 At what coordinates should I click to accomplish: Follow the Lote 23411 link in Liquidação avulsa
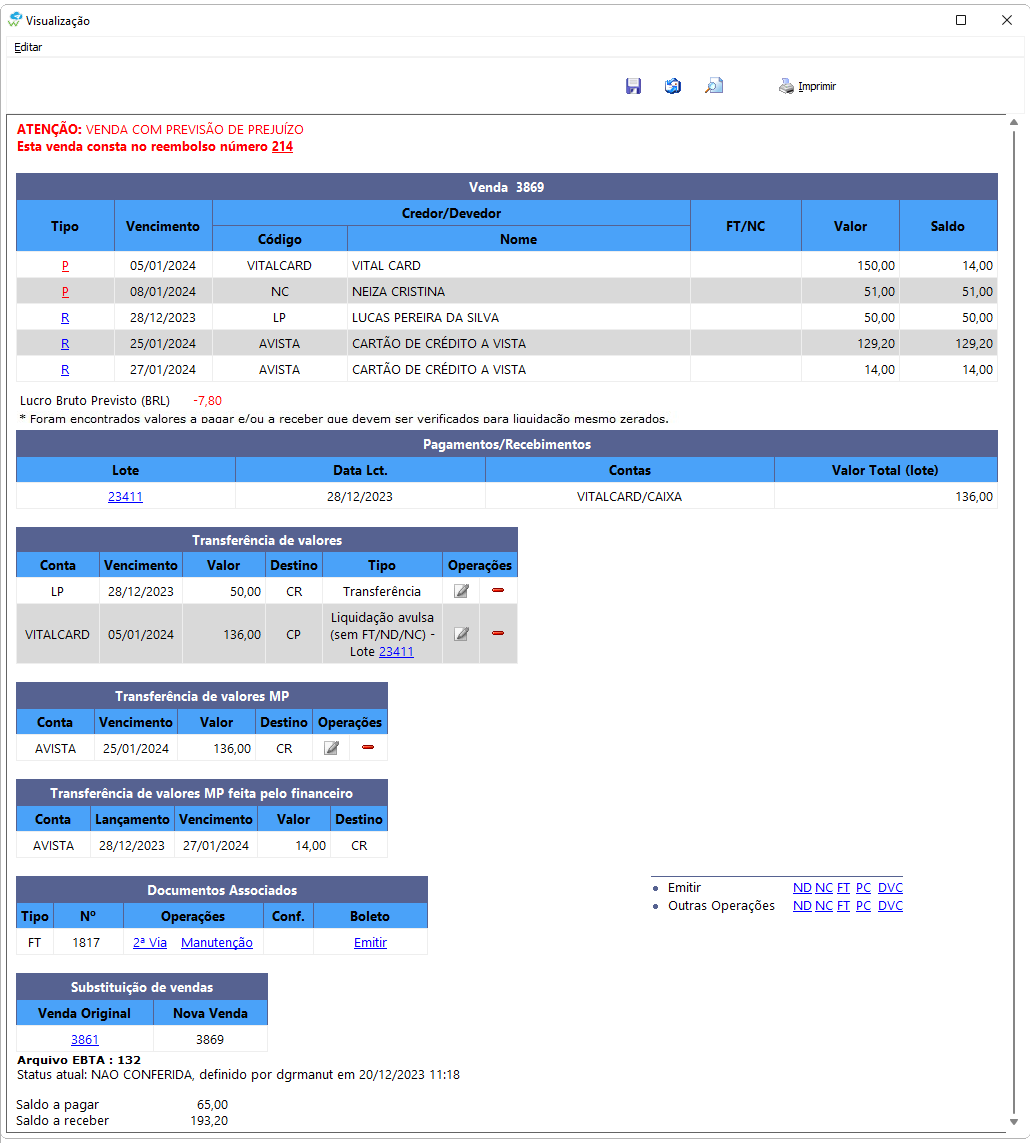coord(396,652)
